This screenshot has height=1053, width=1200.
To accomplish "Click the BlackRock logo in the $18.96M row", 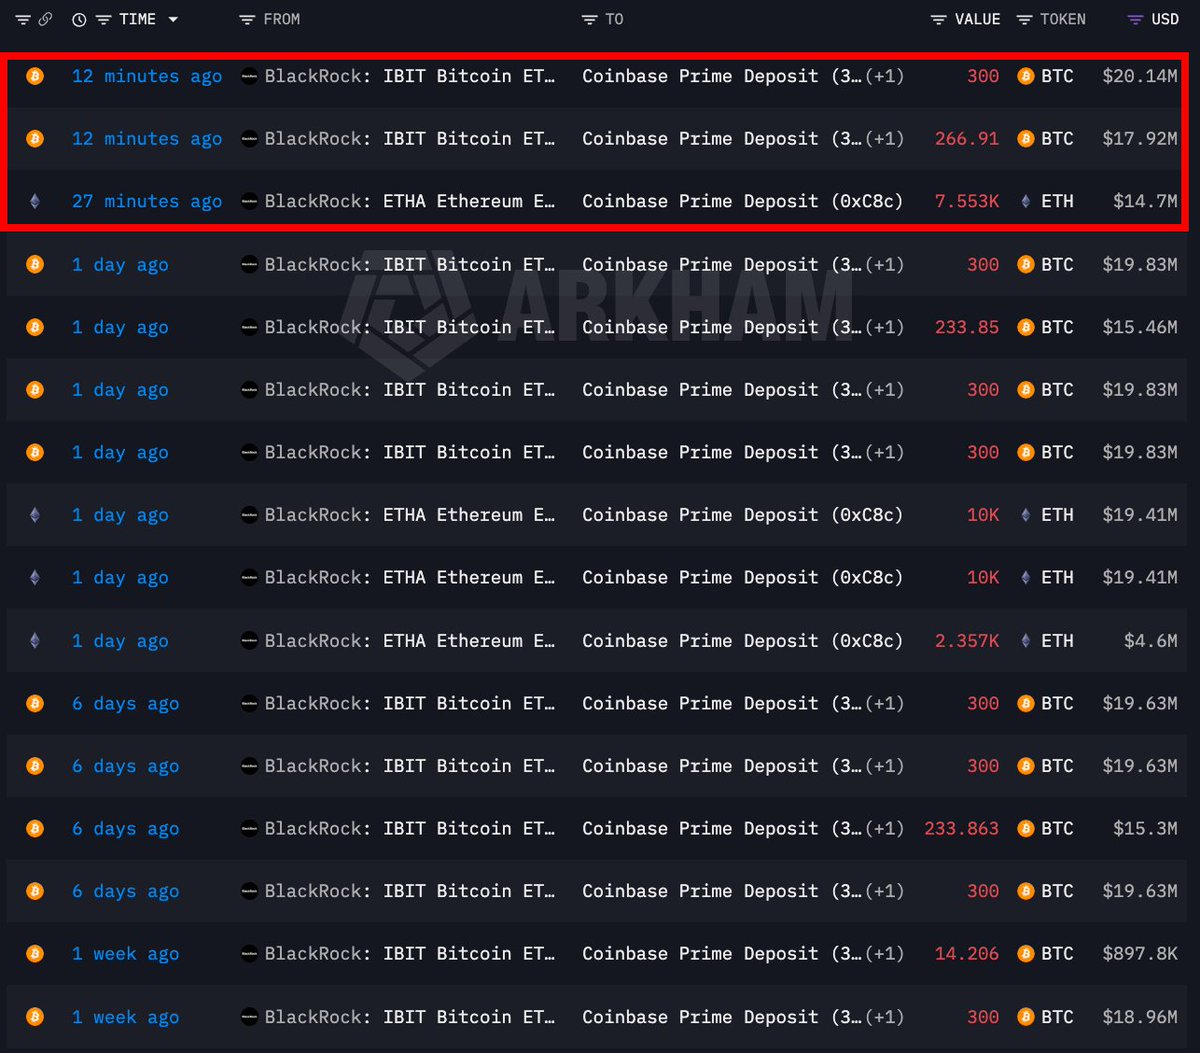I will [x=249, y=1017].
